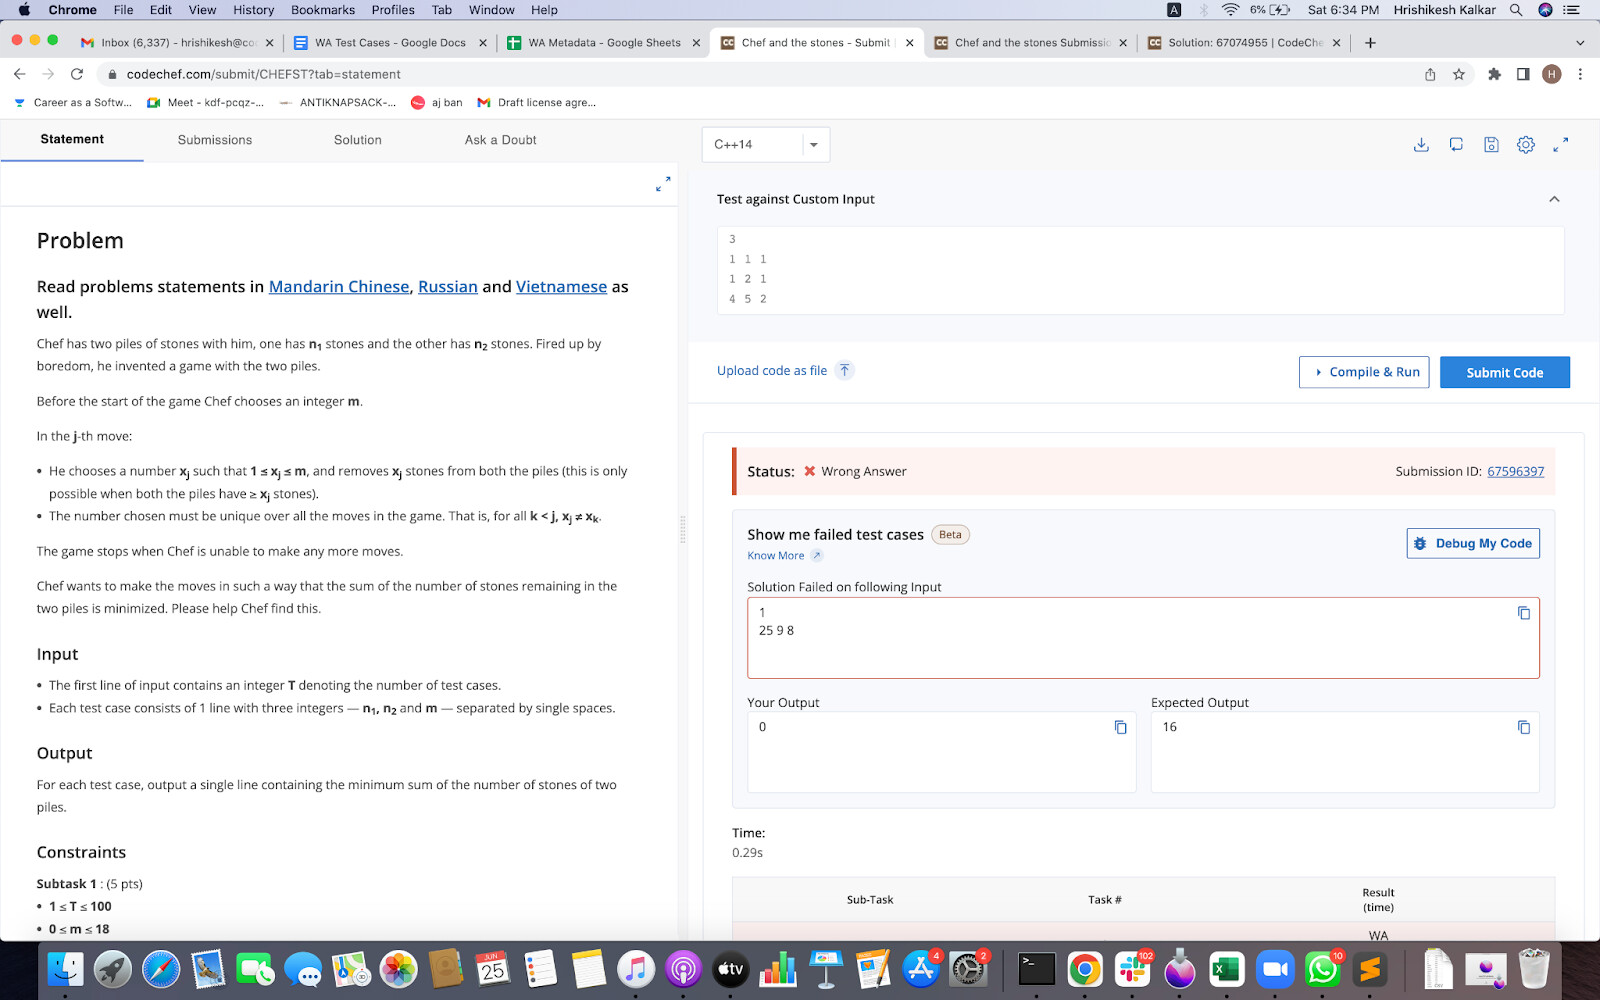Screen dimensions: 1600x1000
Task: Bookmark this page with the star icon
Action: (1459, 74)
